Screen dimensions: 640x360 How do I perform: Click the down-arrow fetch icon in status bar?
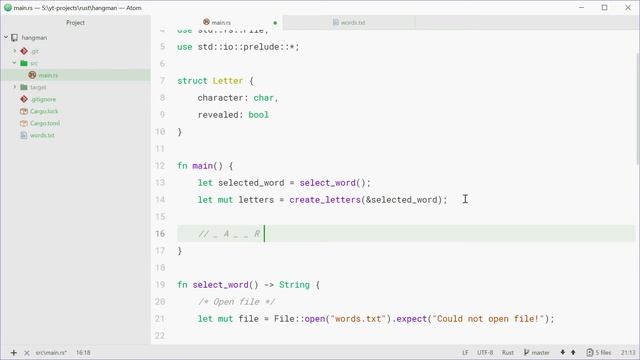click(562, 352)
